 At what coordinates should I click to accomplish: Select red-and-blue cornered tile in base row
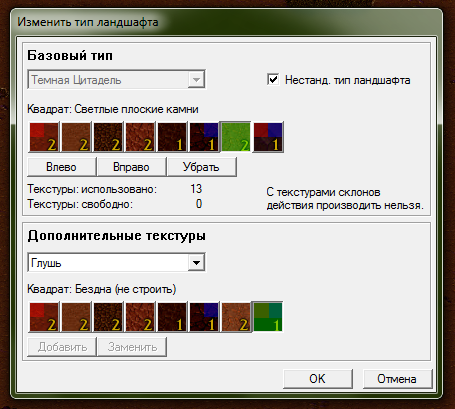[x=268, y=137]
